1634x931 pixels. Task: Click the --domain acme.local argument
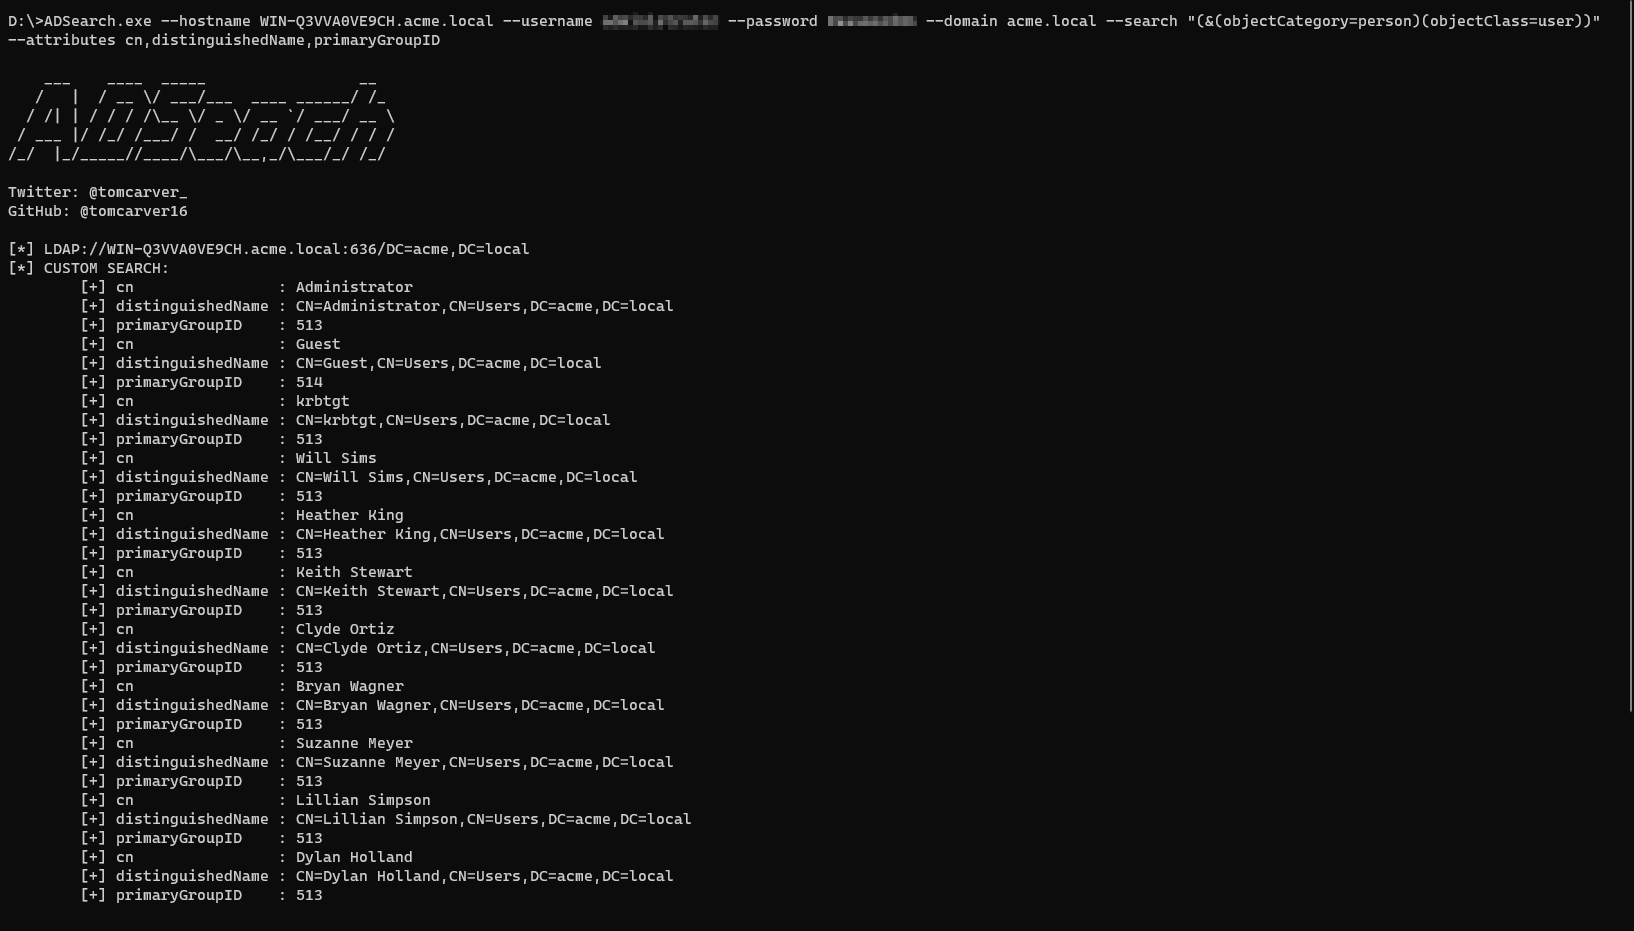[1011, 21]
